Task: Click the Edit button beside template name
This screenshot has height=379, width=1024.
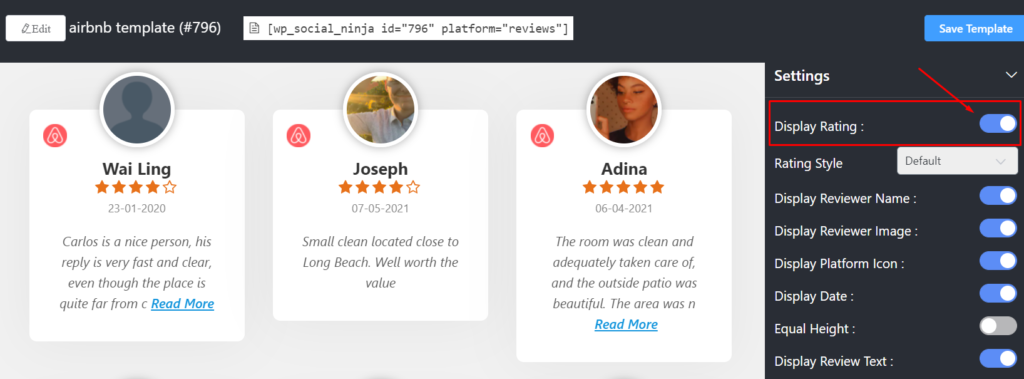Action: pos(36,28)
